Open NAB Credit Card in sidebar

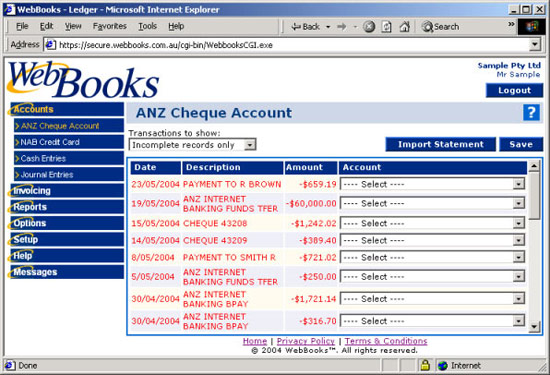(x=69, y=142)
